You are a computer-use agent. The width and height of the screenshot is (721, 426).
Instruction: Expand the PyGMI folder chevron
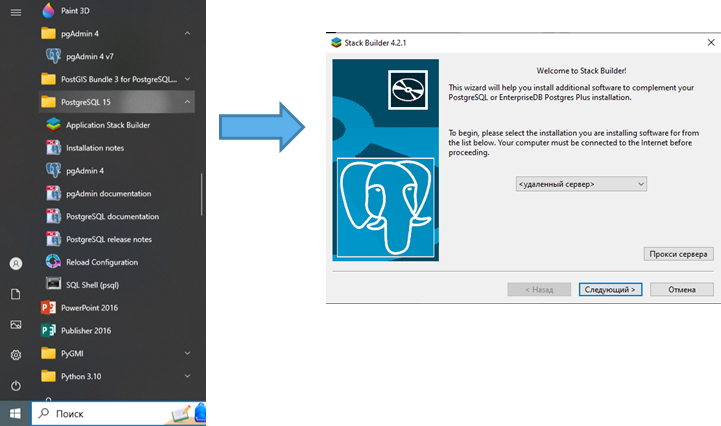pos(187,353)
